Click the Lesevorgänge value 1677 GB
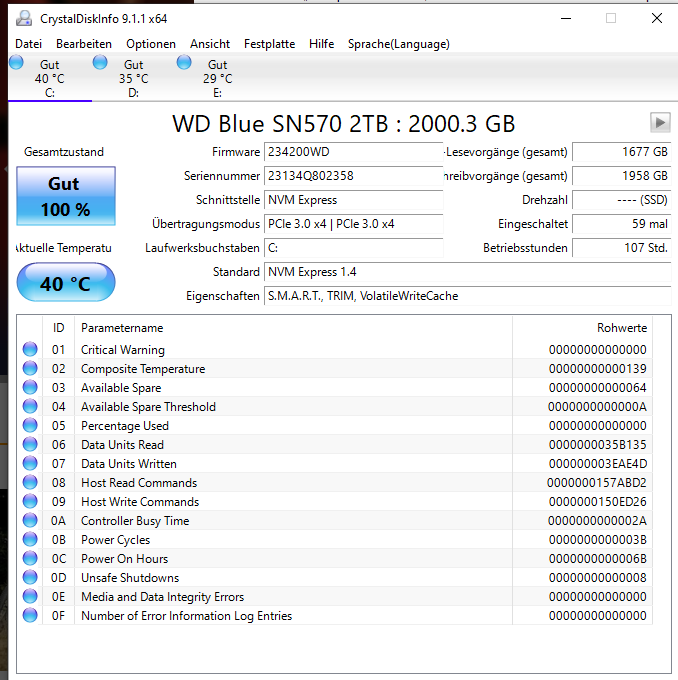 622,152
